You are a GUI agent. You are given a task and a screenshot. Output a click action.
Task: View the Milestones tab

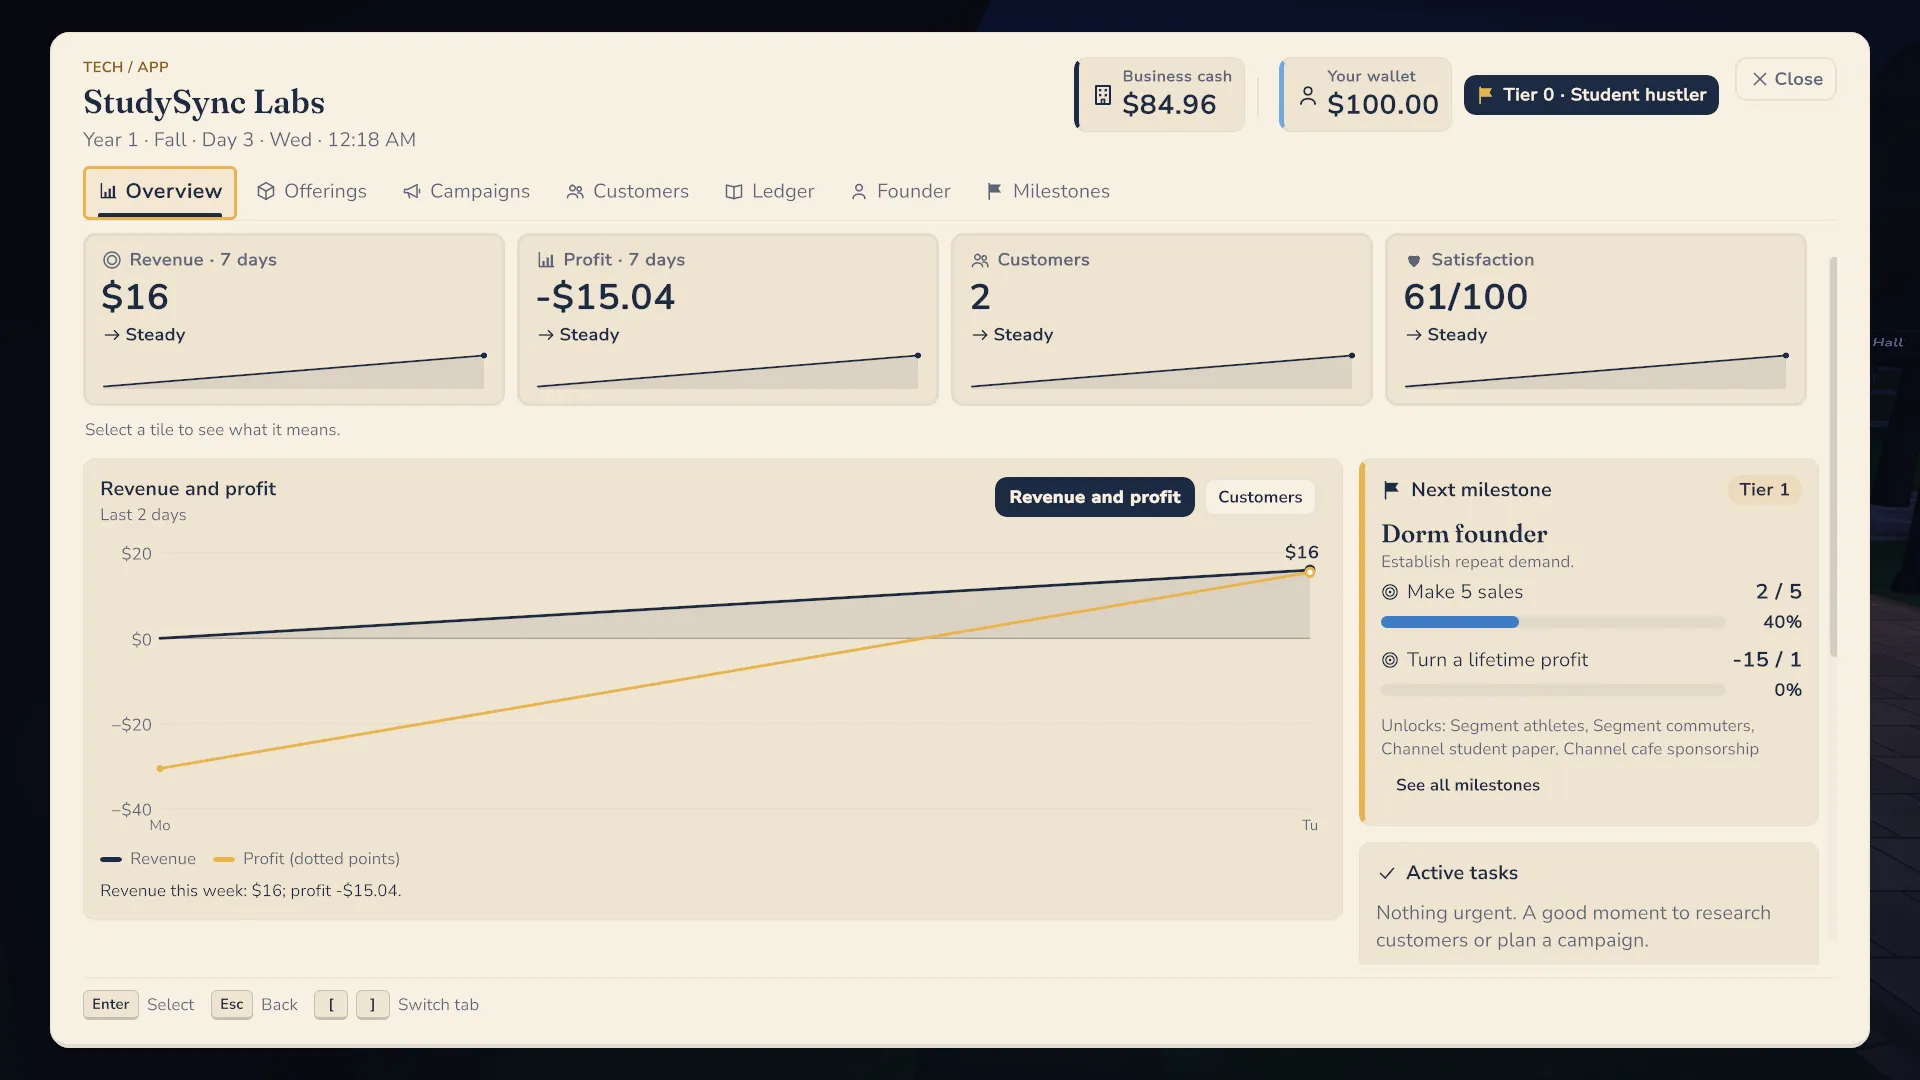pos(1048,192)
